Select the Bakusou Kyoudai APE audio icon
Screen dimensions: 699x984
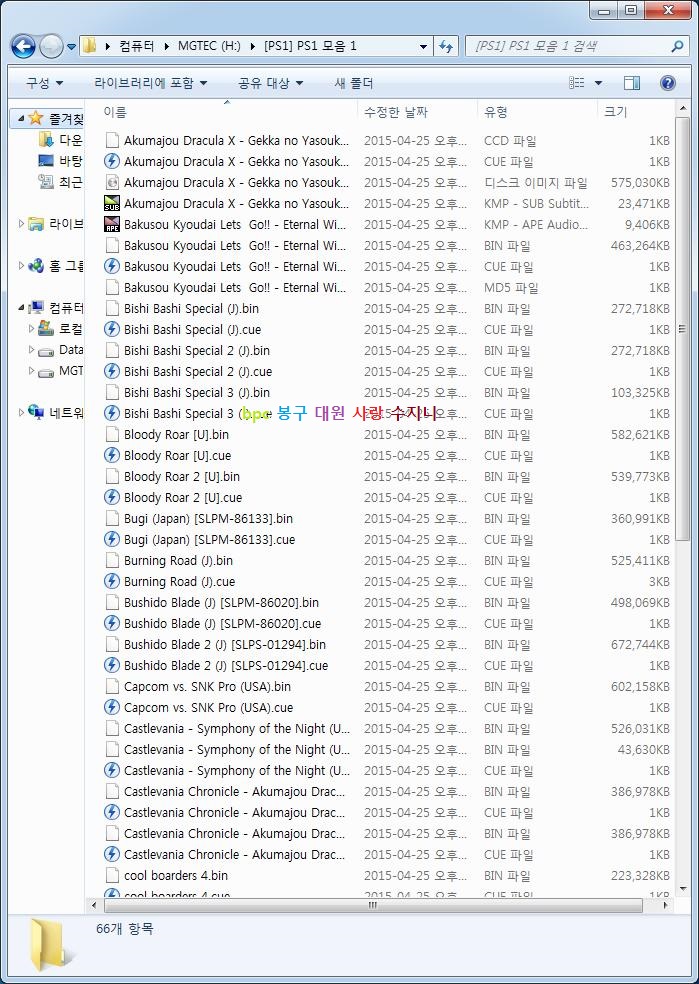112,224
